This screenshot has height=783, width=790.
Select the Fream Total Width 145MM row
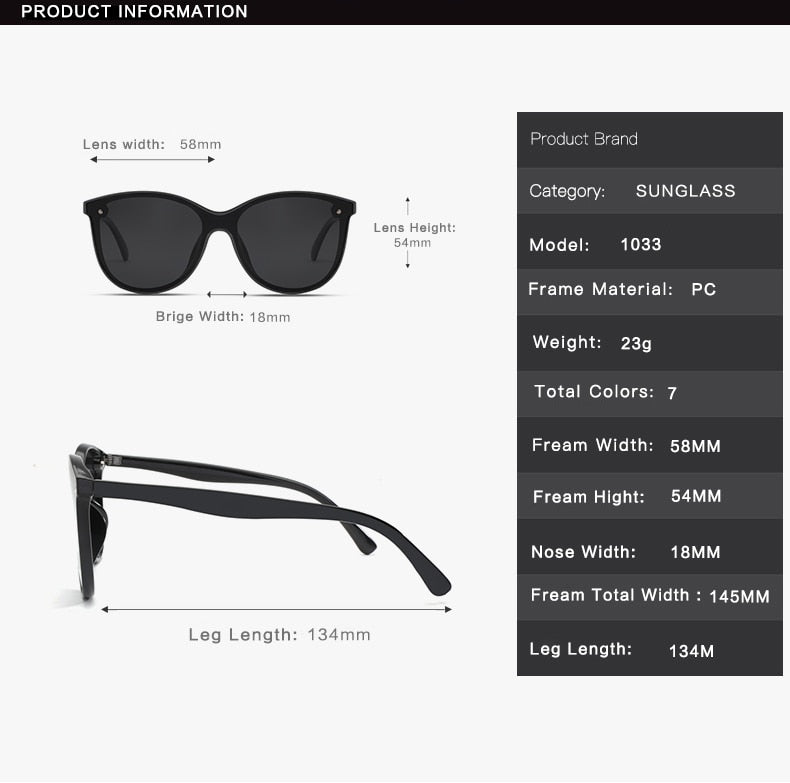(649, 597)
